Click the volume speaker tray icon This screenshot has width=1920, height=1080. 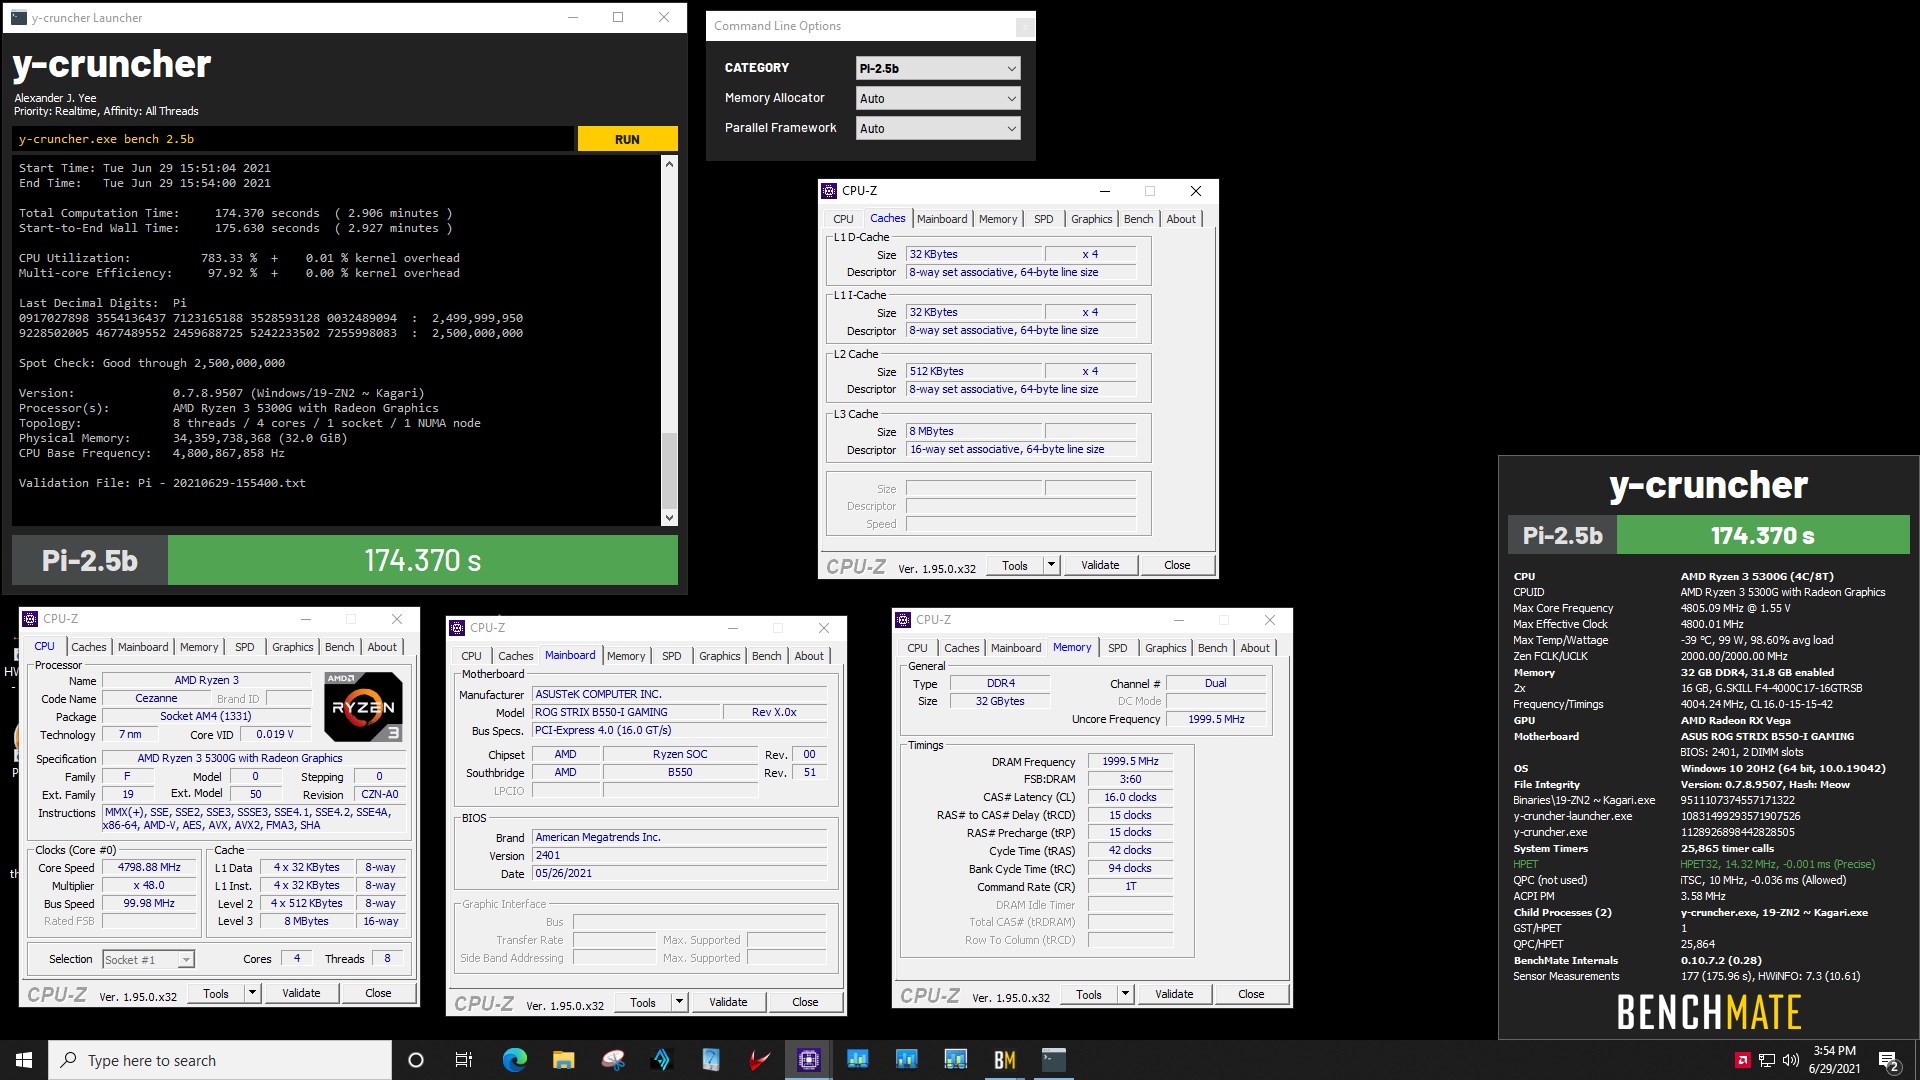pos(1790,1060)
